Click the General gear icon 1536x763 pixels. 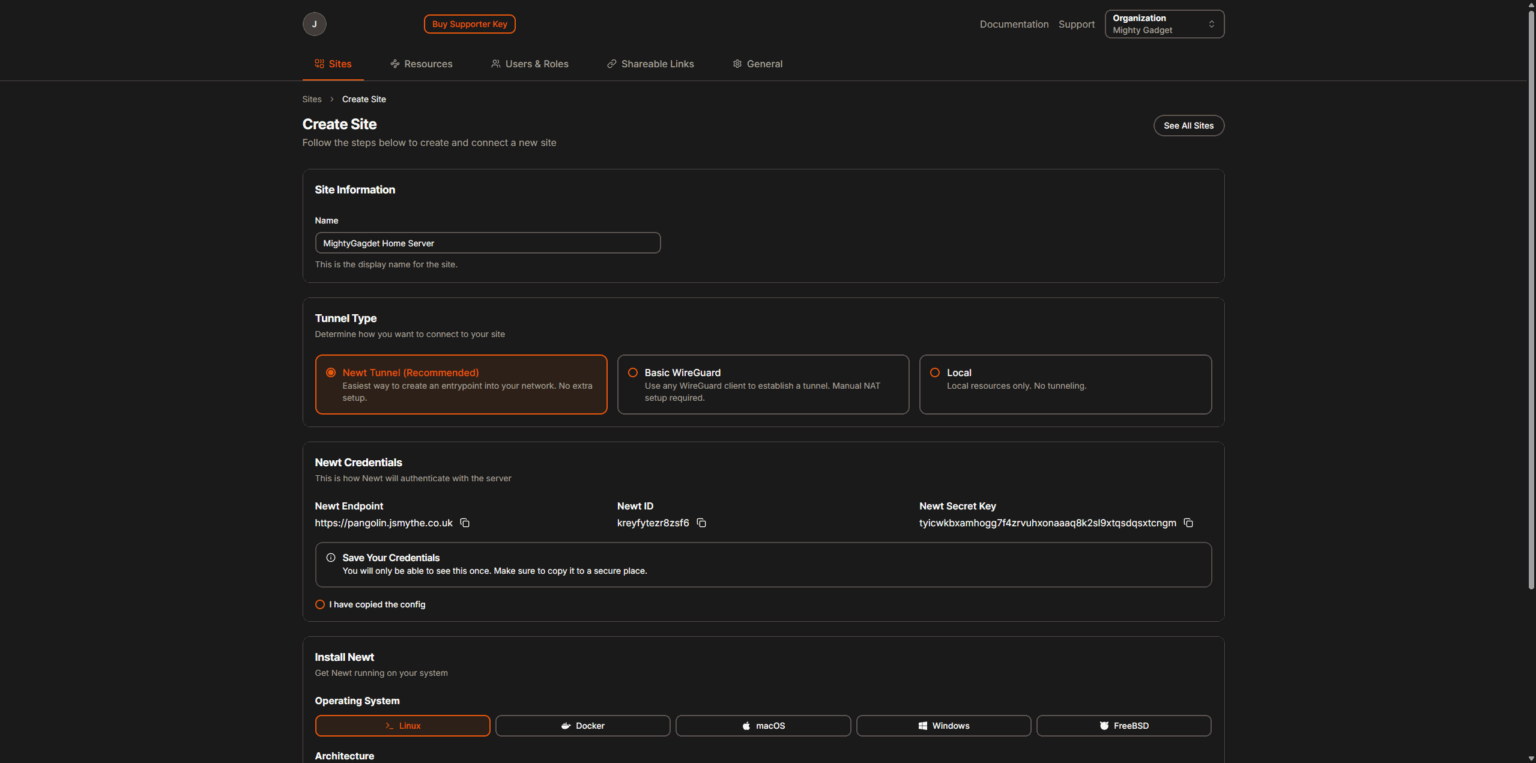click(x=737, y=63)
